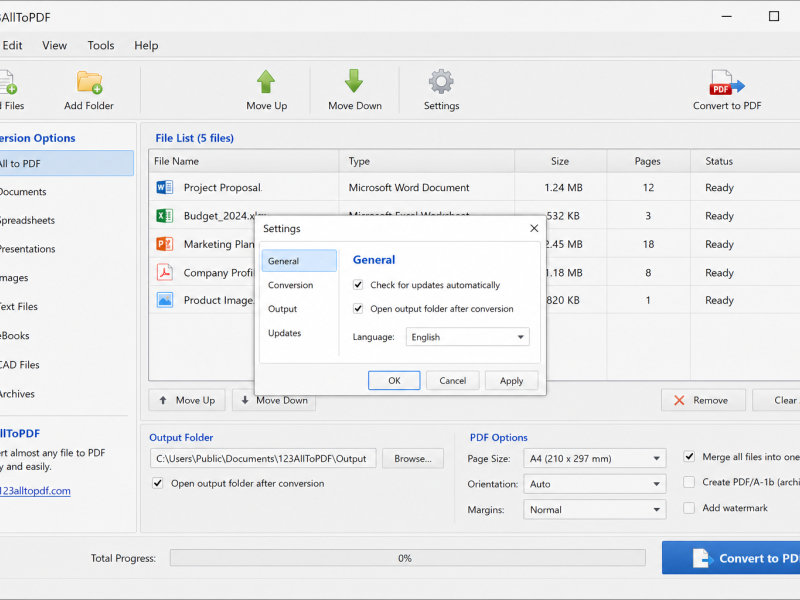Open the Edit menu

[x=12, y=45]
